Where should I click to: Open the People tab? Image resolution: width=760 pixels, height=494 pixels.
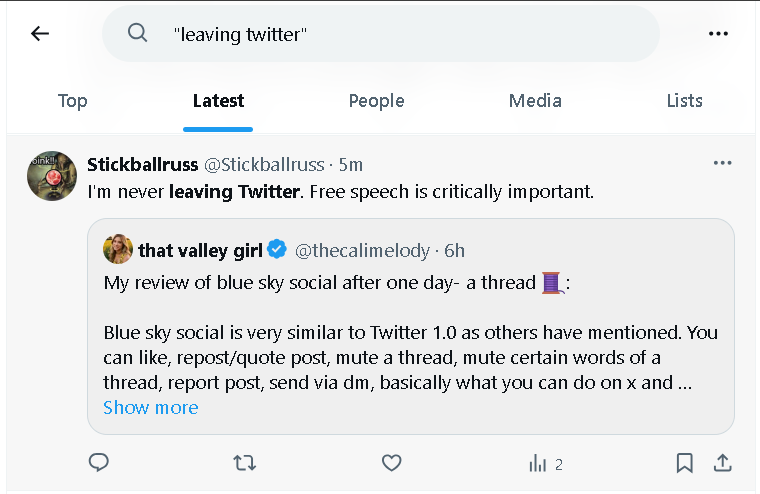[376, 101]
